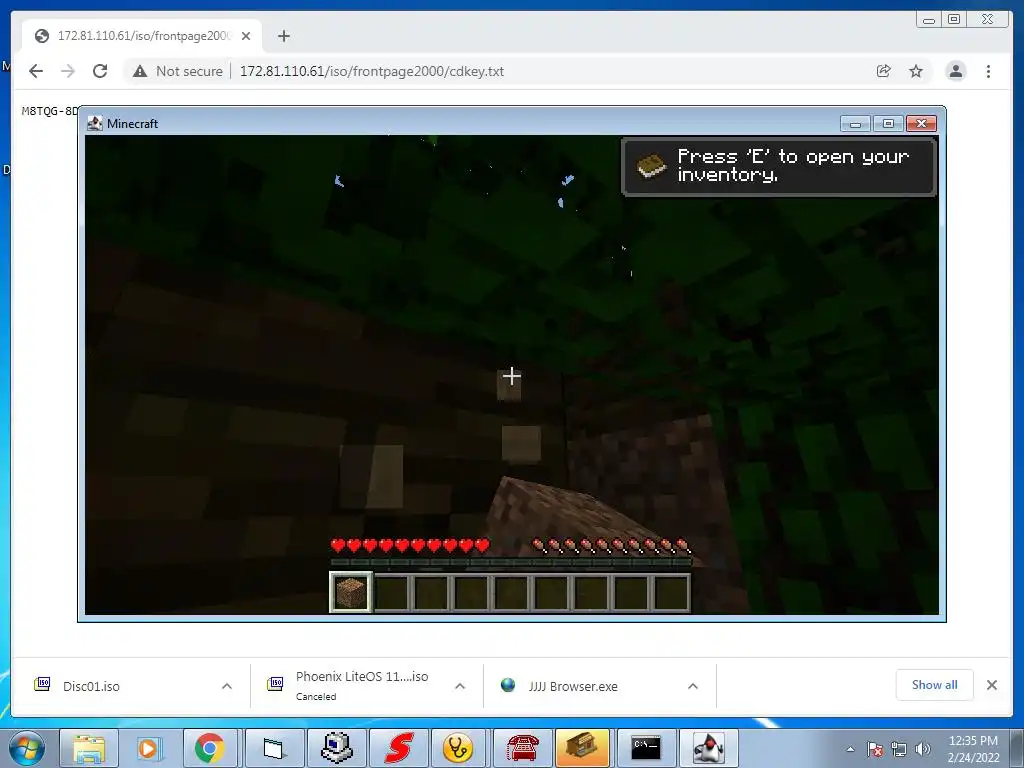The height and width of the screenshot is (768, 1024).
Task: Expand options for the Phoenix LiteOS download
Action: [460, 686]
